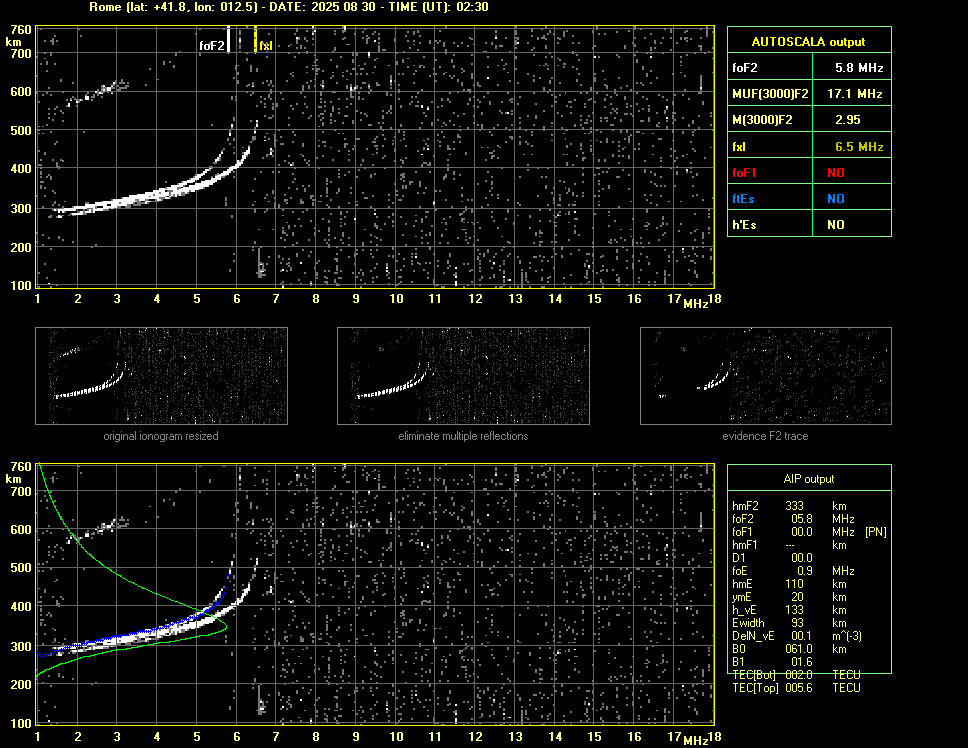Click the Rome date and time header
The width and height of the screenshot is (968, 748).
pos(289,7)
